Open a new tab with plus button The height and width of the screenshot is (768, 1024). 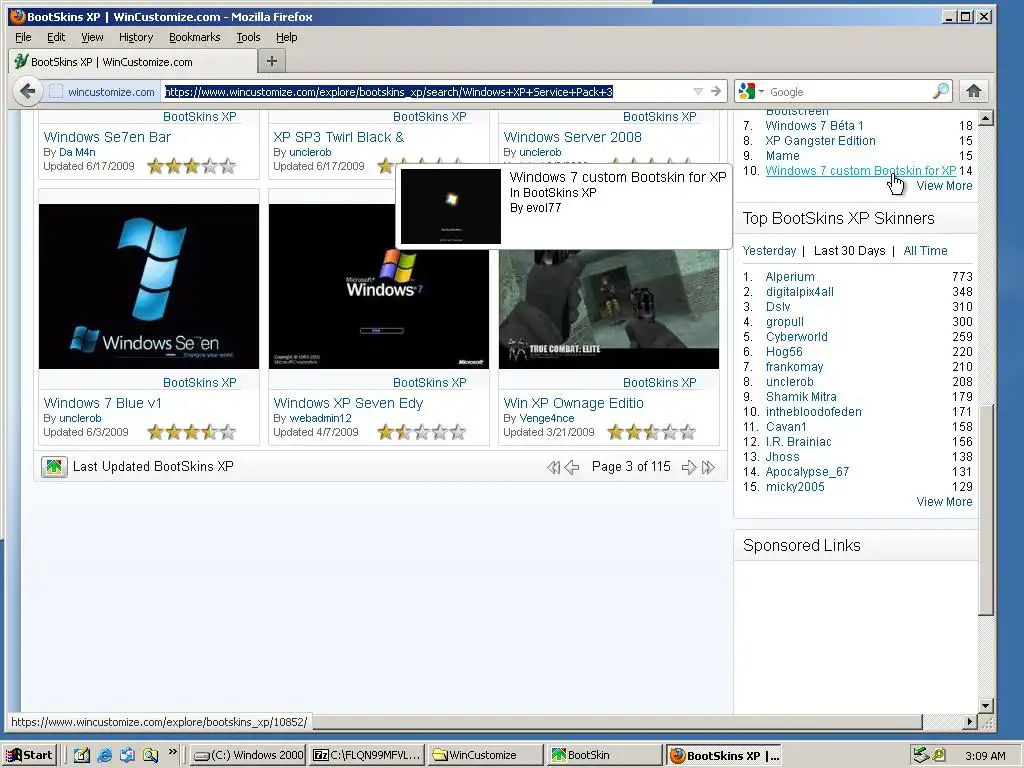[x=272, y=61]
